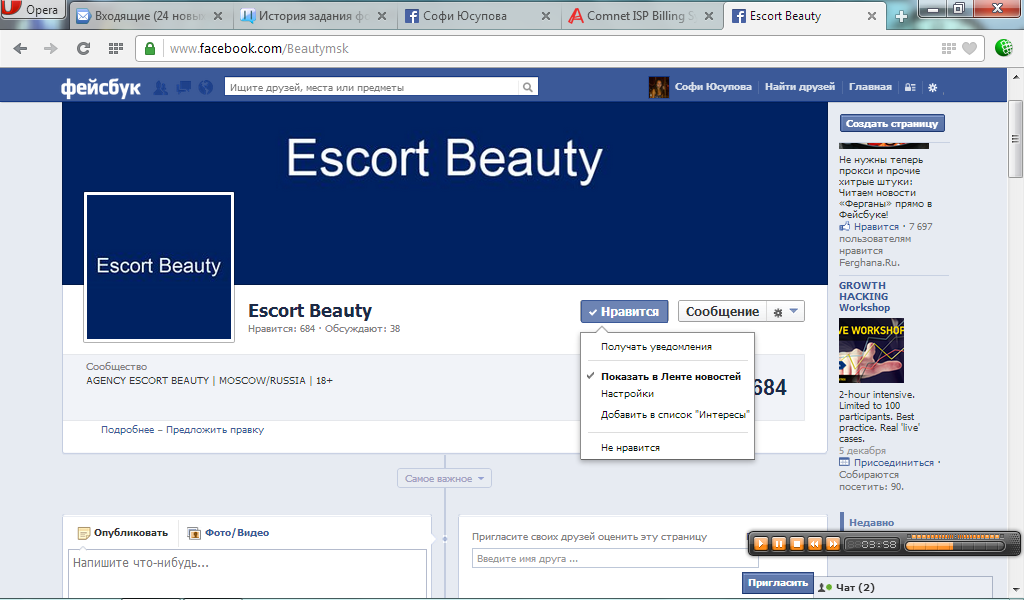Click the media player fast-forward button
The width and height of the screenshot is (1024, 600).
pyautogui.click(x=833, y=543)
